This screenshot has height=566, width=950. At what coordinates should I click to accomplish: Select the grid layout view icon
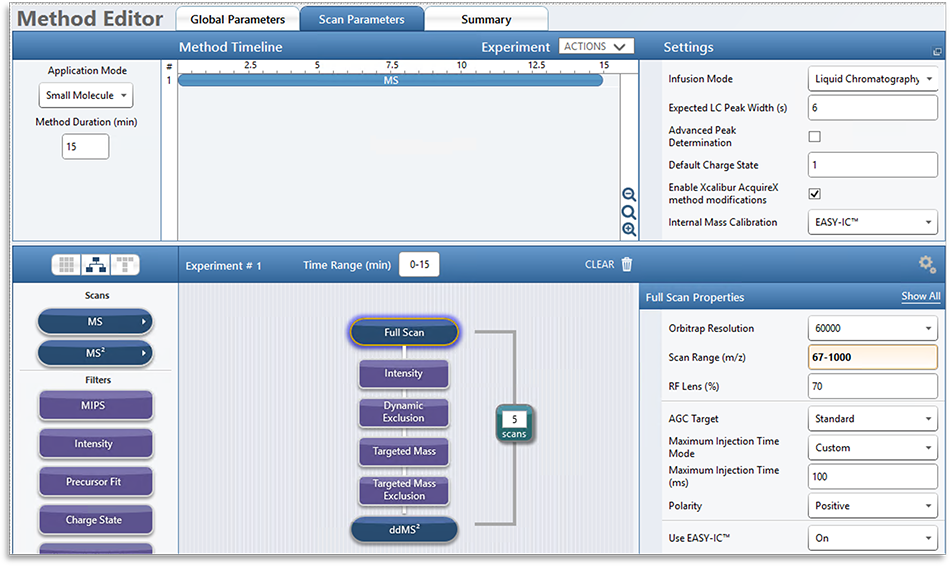pos(67,265)
